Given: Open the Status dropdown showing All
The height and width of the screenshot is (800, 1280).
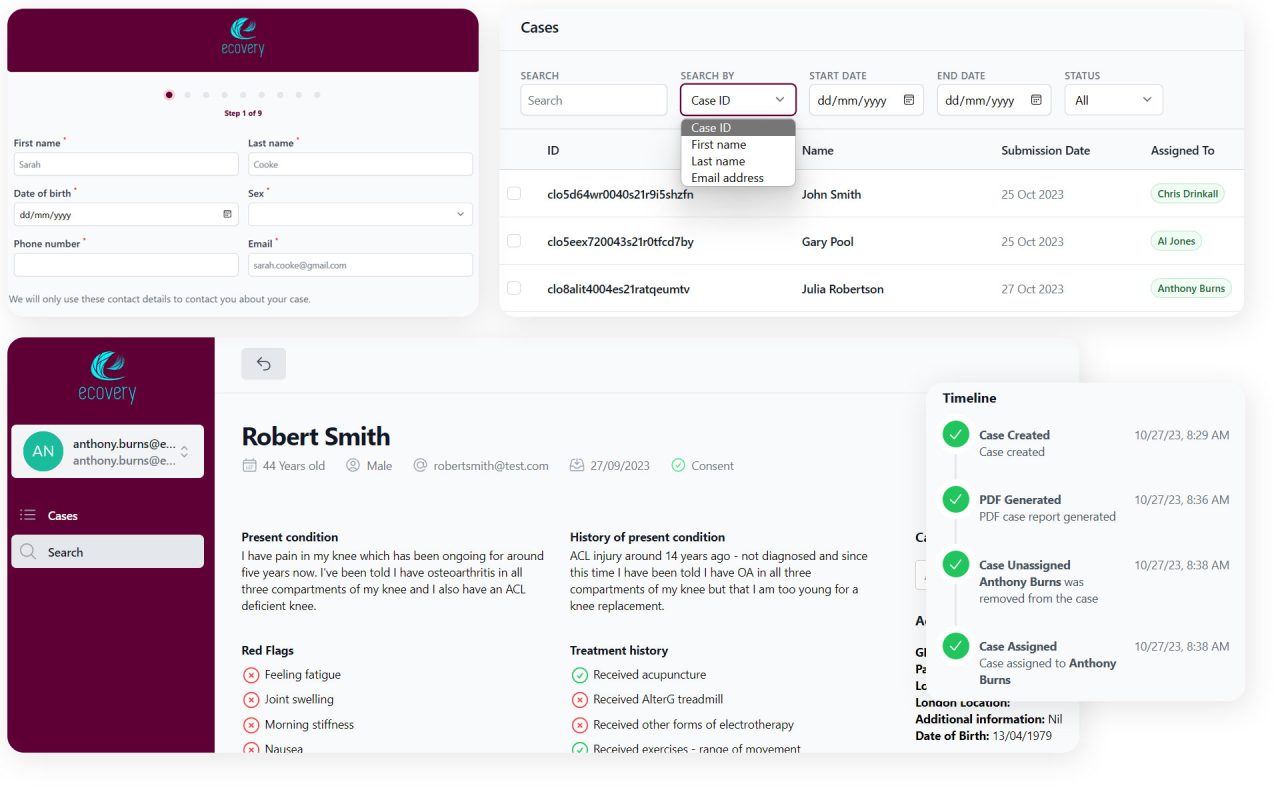Looking at the screenshot, I should point(1113,100).
